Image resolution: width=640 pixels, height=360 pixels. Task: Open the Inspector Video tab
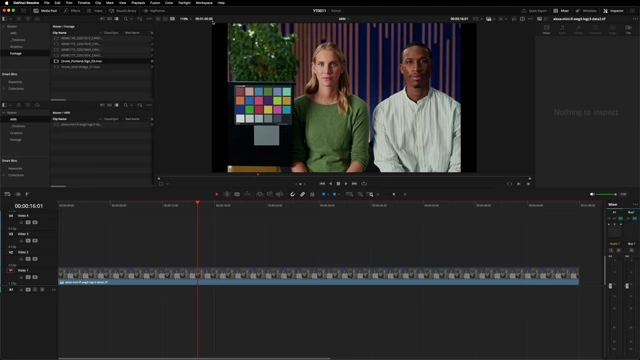point(546,29)
